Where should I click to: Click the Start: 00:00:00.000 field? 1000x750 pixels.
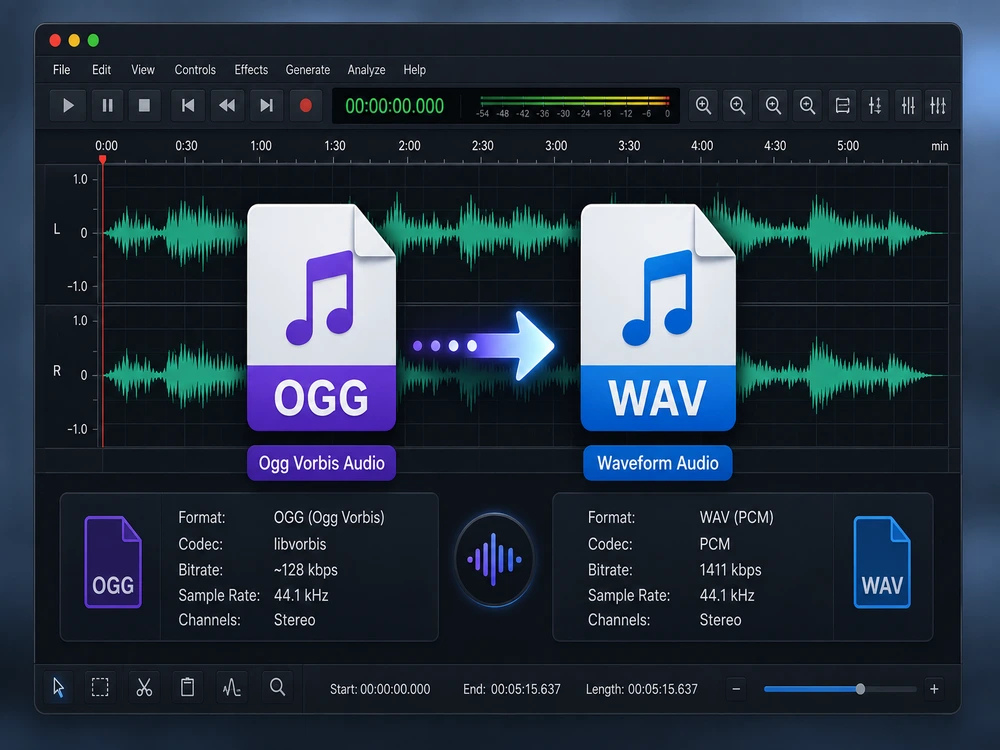[x=380, y=689]
